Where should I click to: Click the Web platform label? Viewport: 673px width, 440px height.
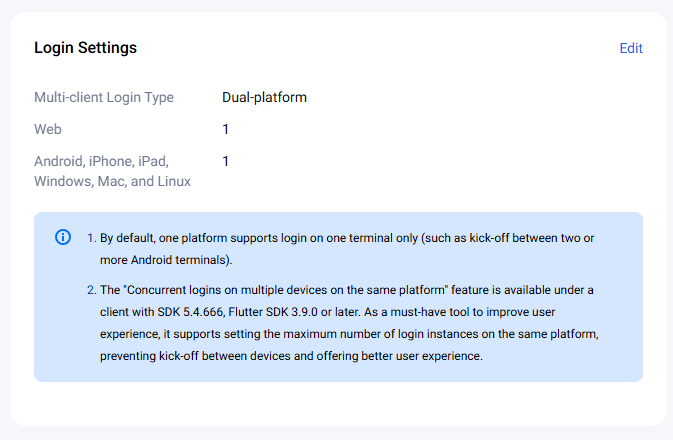coord(48,129)
